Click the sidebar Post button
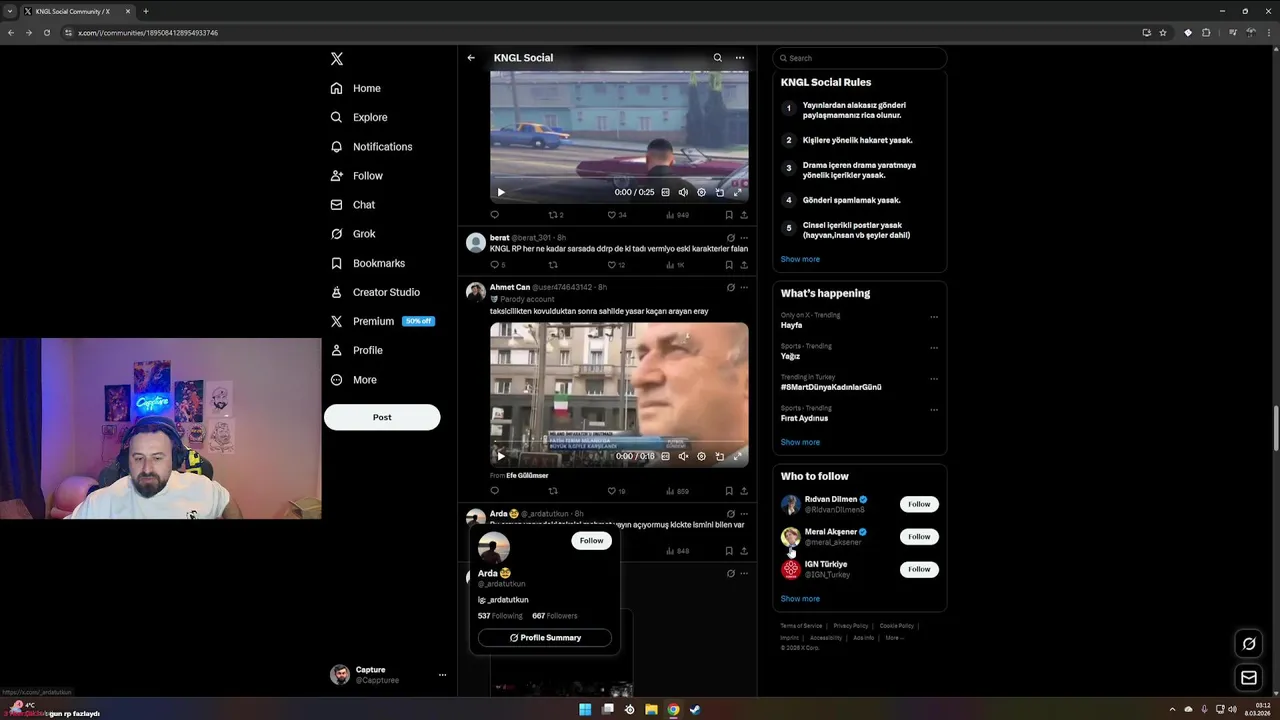1280x720 pixels. point(382,417)
